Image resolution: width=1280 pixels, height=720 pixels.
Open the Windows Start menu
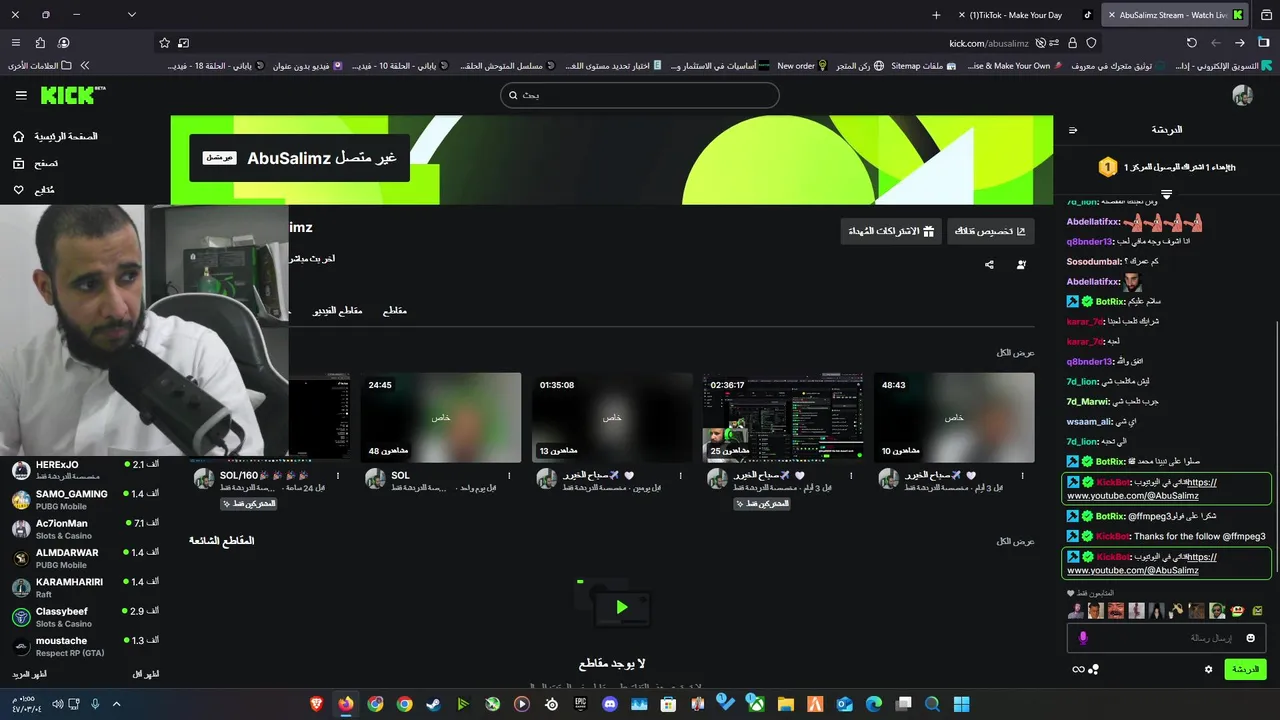coord(961,704)
